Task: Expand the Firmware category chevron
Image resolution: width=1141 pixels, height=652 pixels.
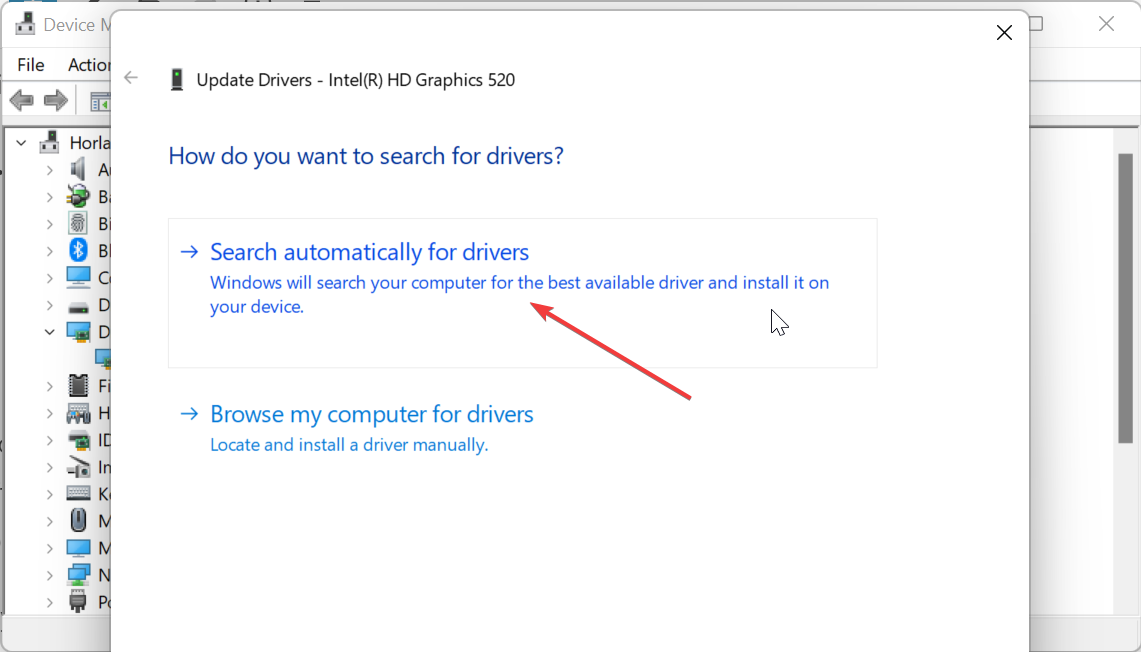Action: tap(49, 386)
